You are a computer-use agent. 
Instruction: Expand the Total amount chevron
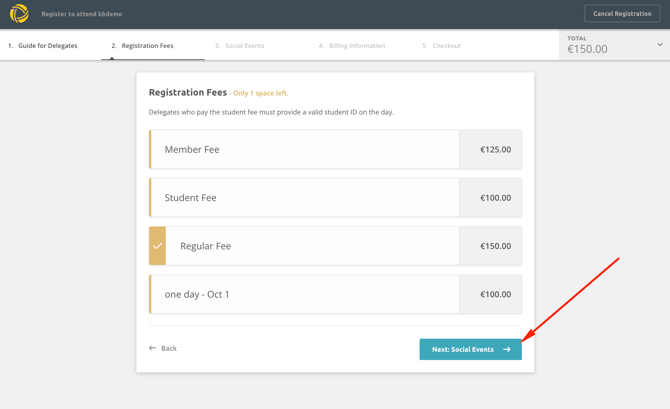659,45
